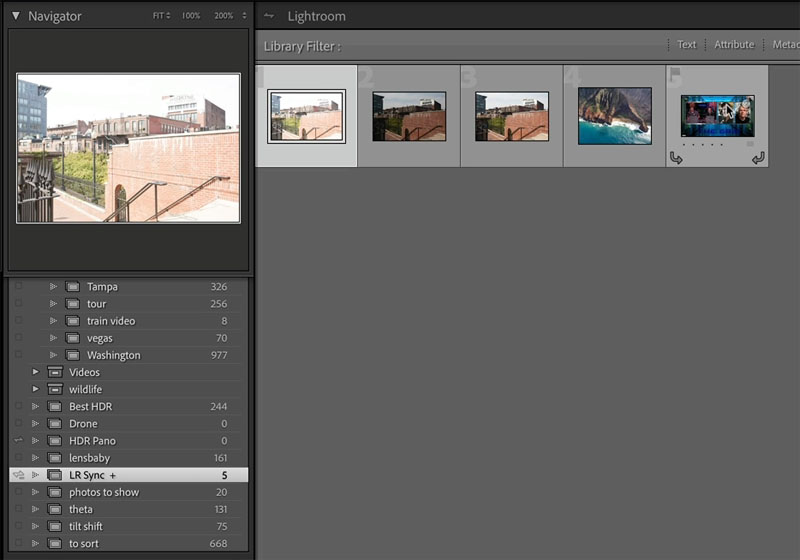This screenshot has height=560, width=800.
Task: Rotate the fifth thumbnail clockwise
Action: (758, 158)
